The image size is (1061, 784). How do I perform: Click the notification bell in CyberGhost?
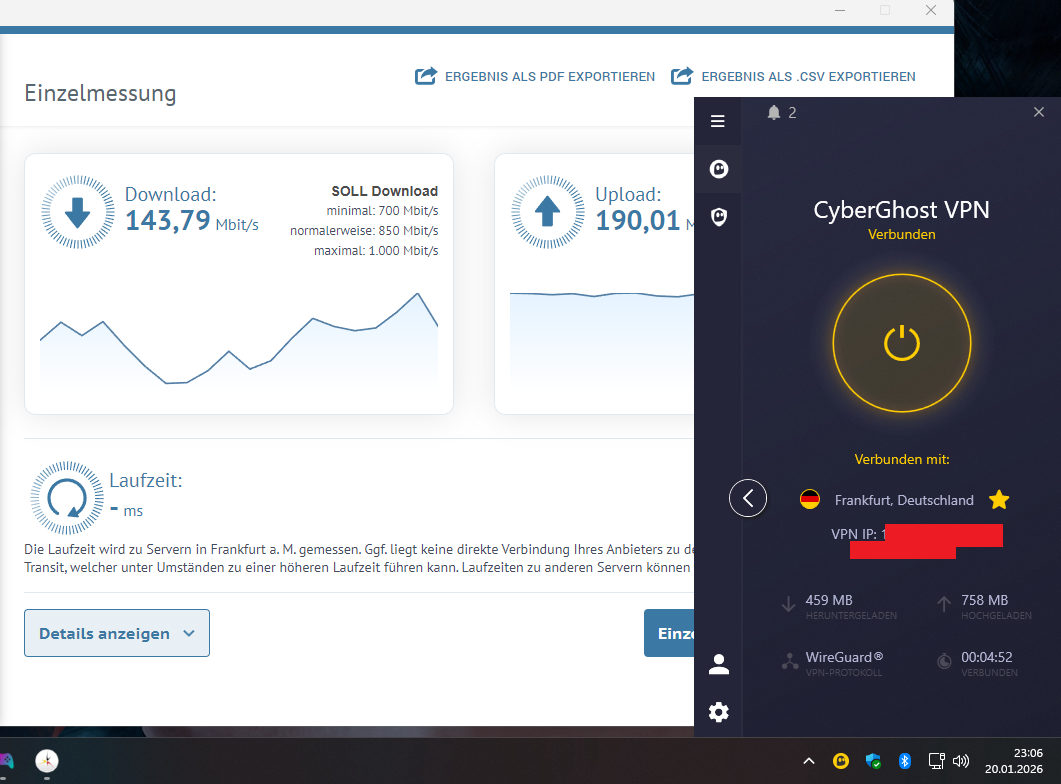point(774,112)
